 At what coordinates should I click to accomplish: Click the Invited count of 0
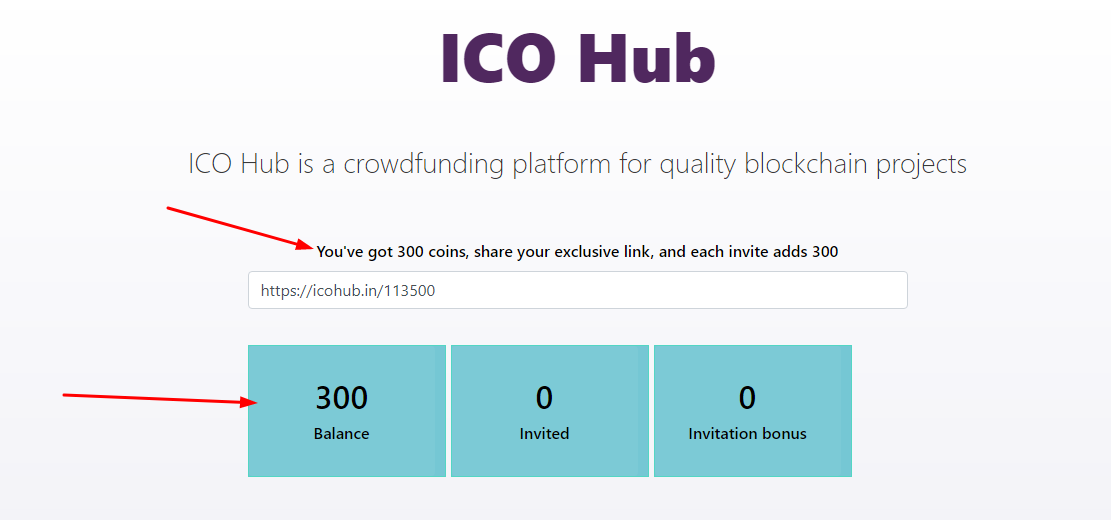(544, 398)
